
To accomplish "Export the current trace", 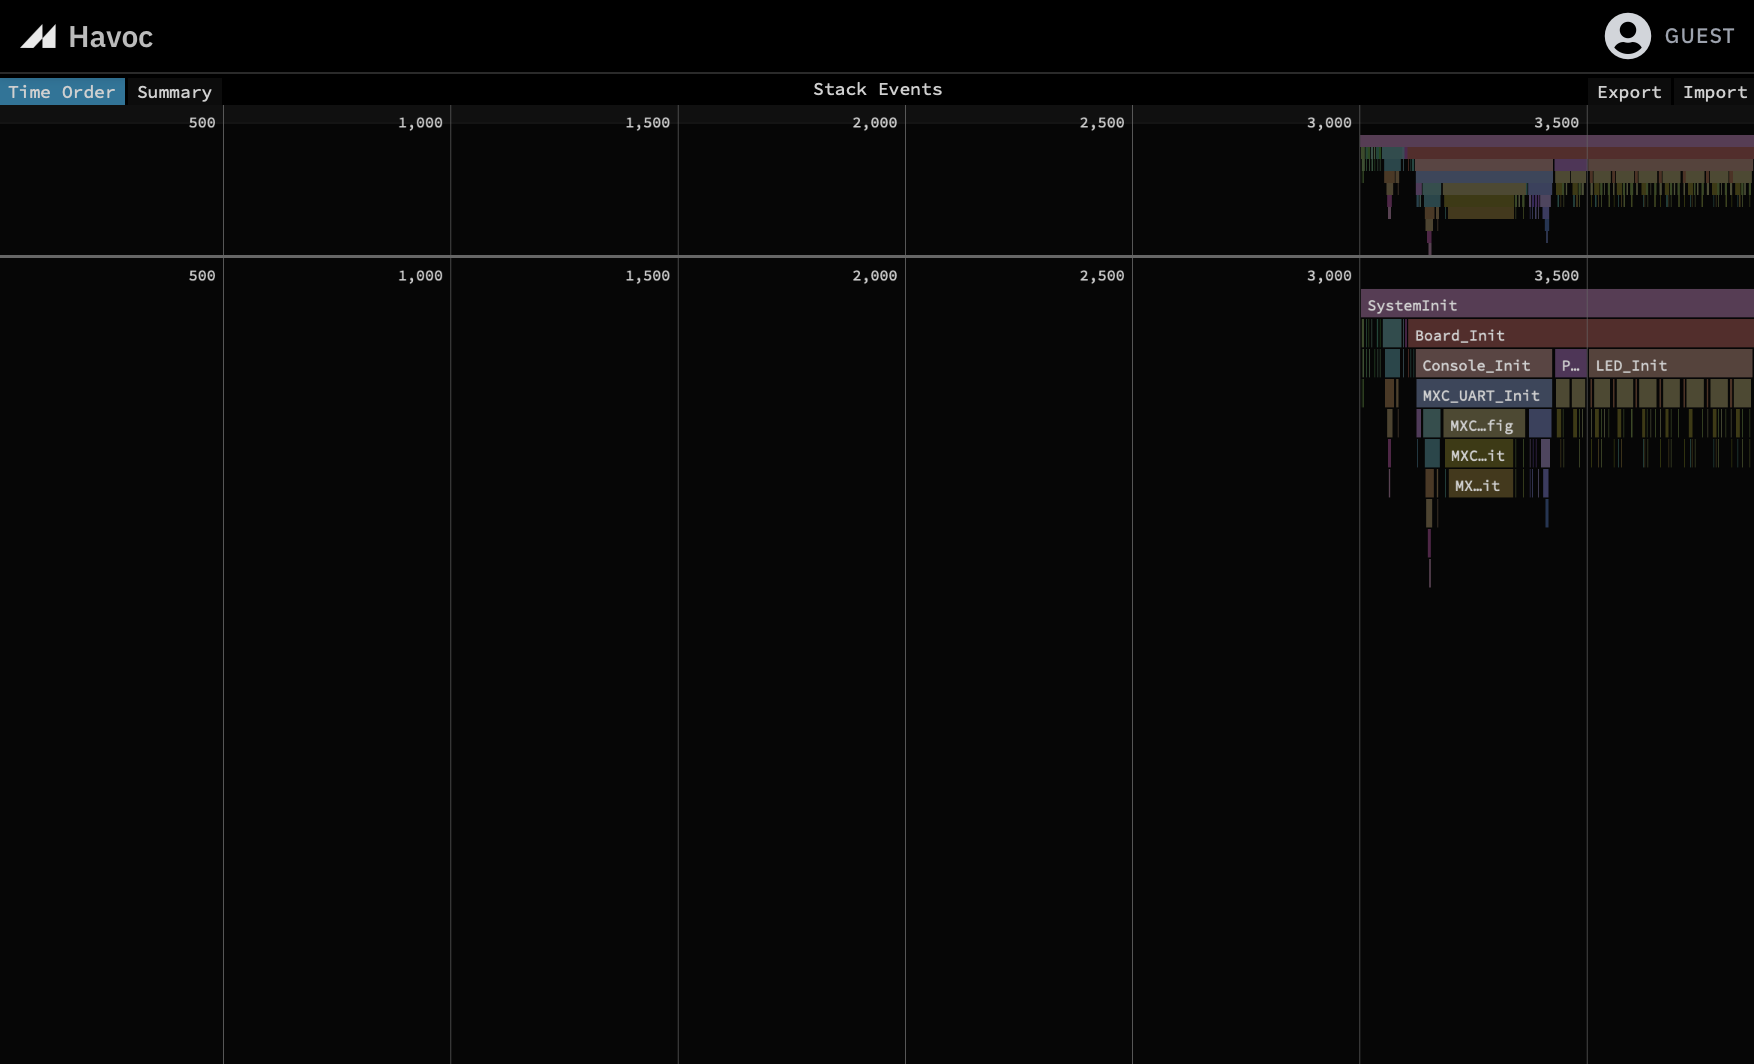I will point(1629,91).
